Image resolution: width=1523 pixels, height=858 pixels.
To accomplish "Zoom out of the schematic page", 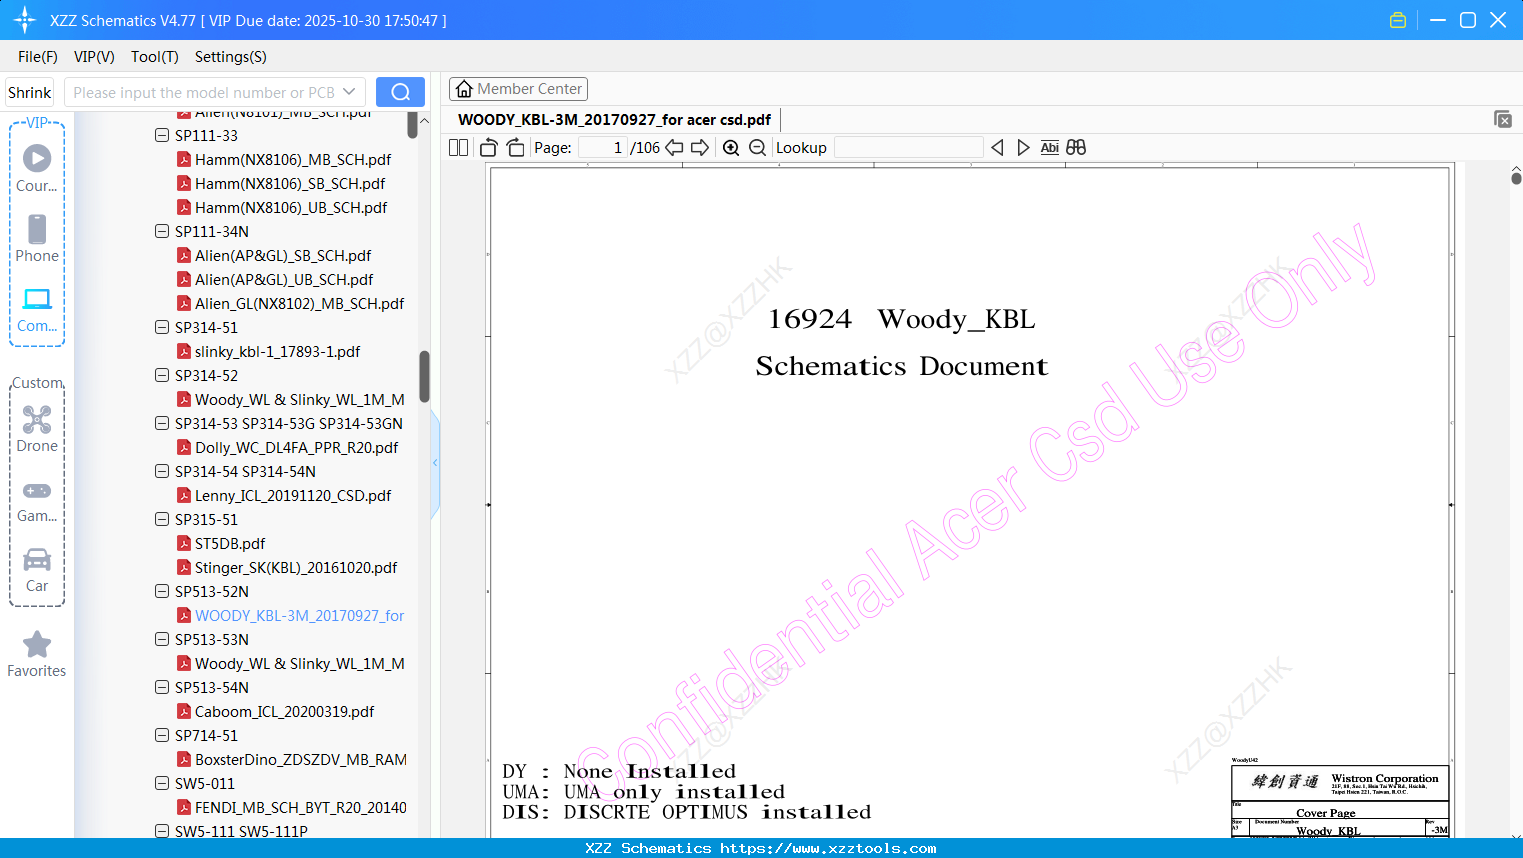I will pyautogui.click(x=757, y=148).
